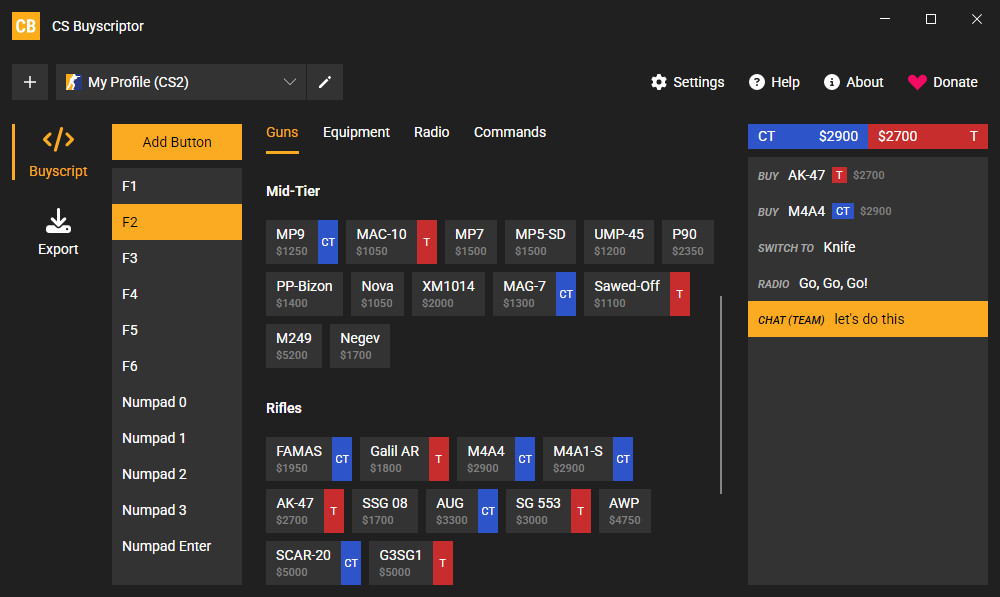Add the M4A1-S rifle
The height and width of the screenshot is (597, 1000).
click(588, 459)
